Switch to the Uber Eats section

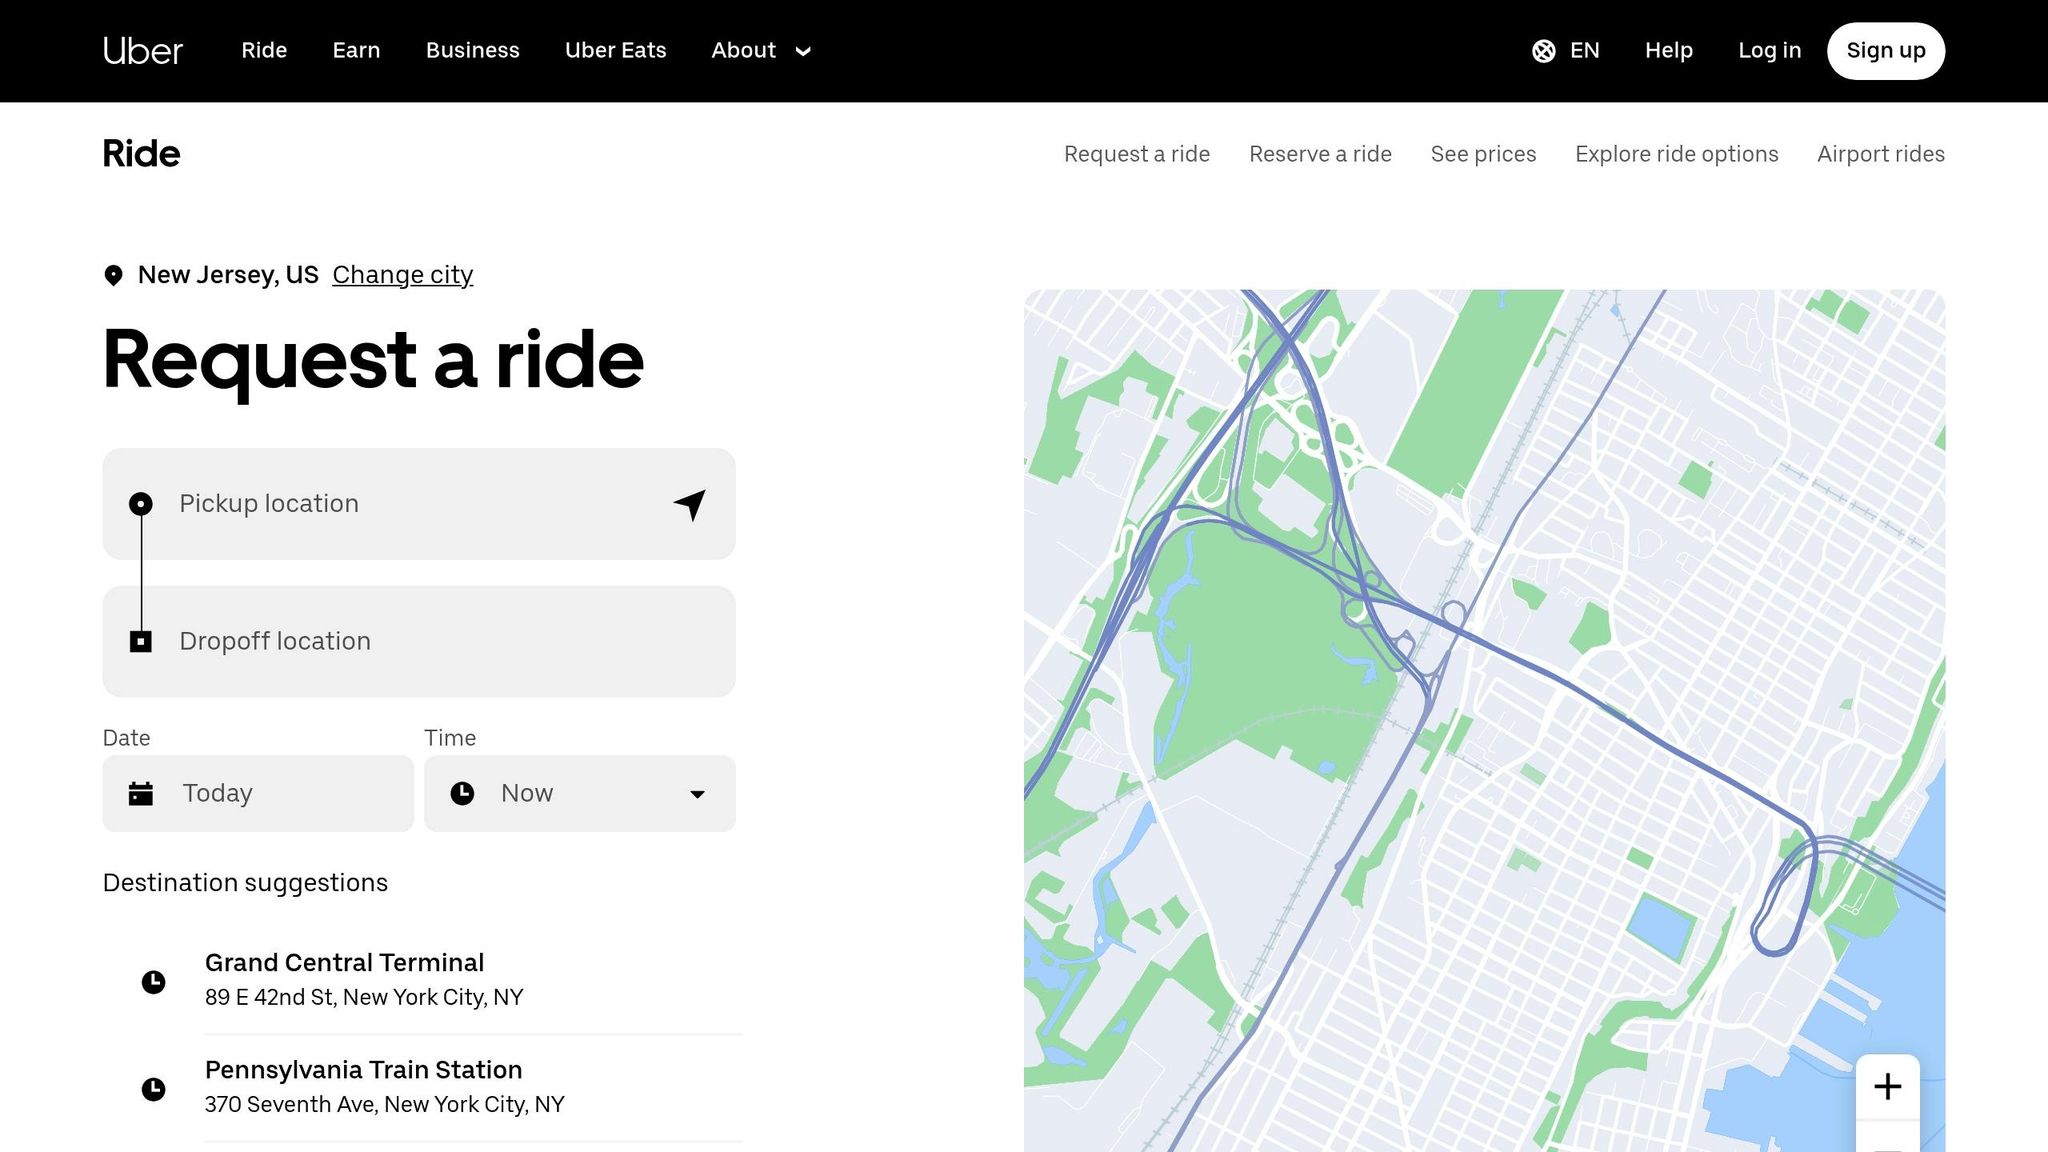click(x=615, y=50)
